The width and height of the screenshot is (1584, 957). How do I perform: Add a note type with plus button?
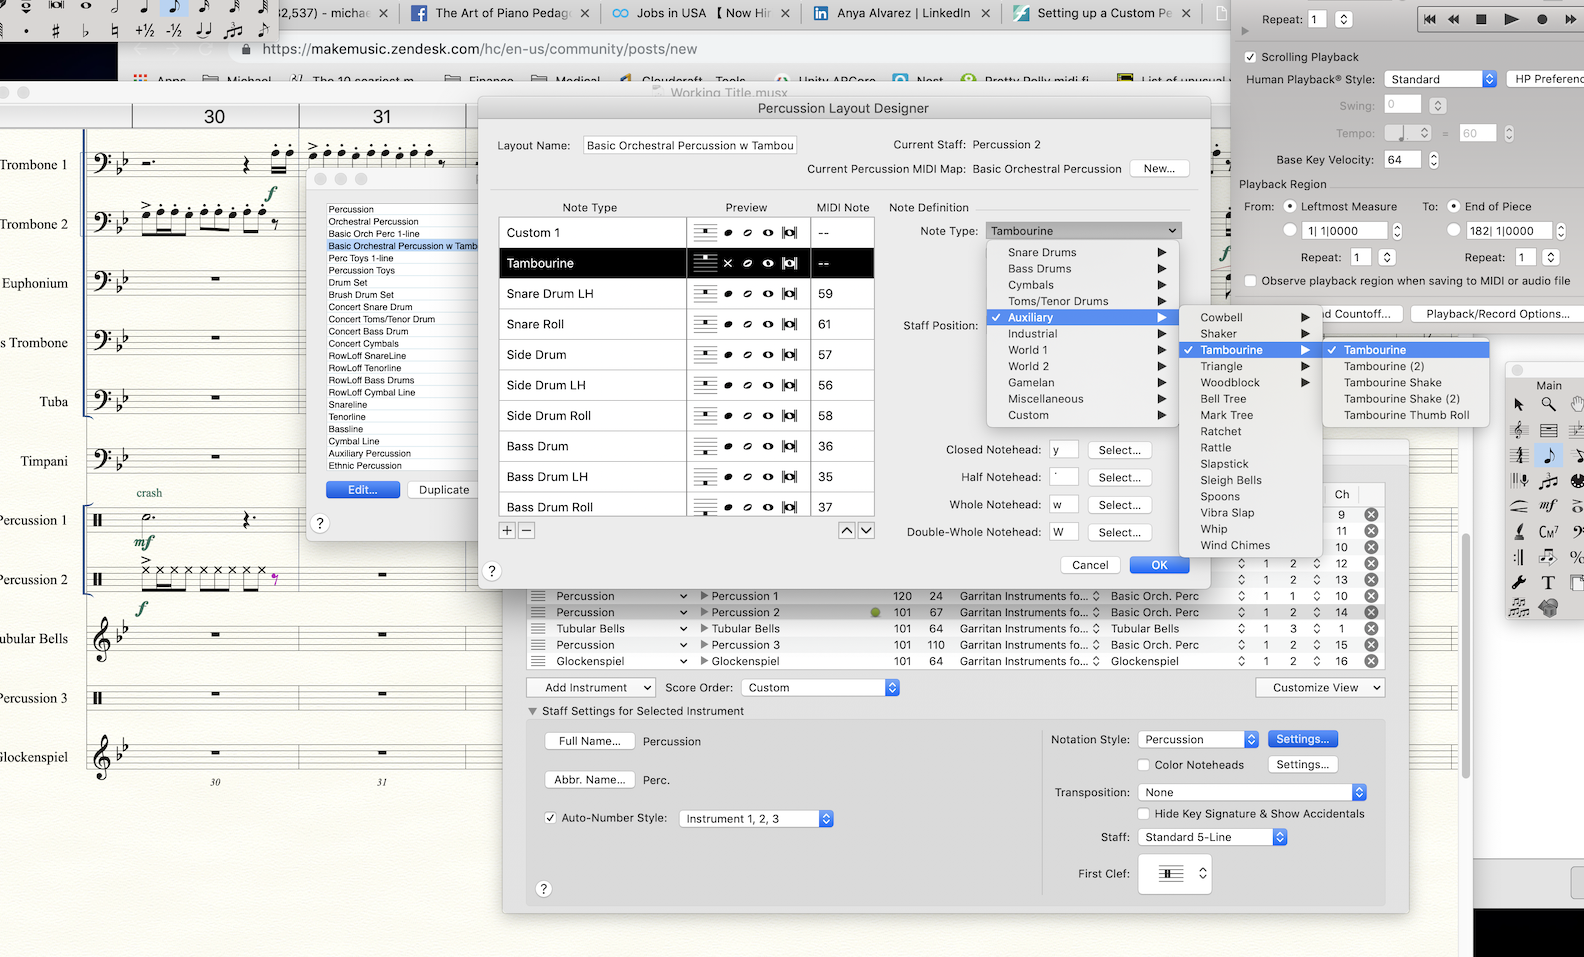(x=507, y=531)
